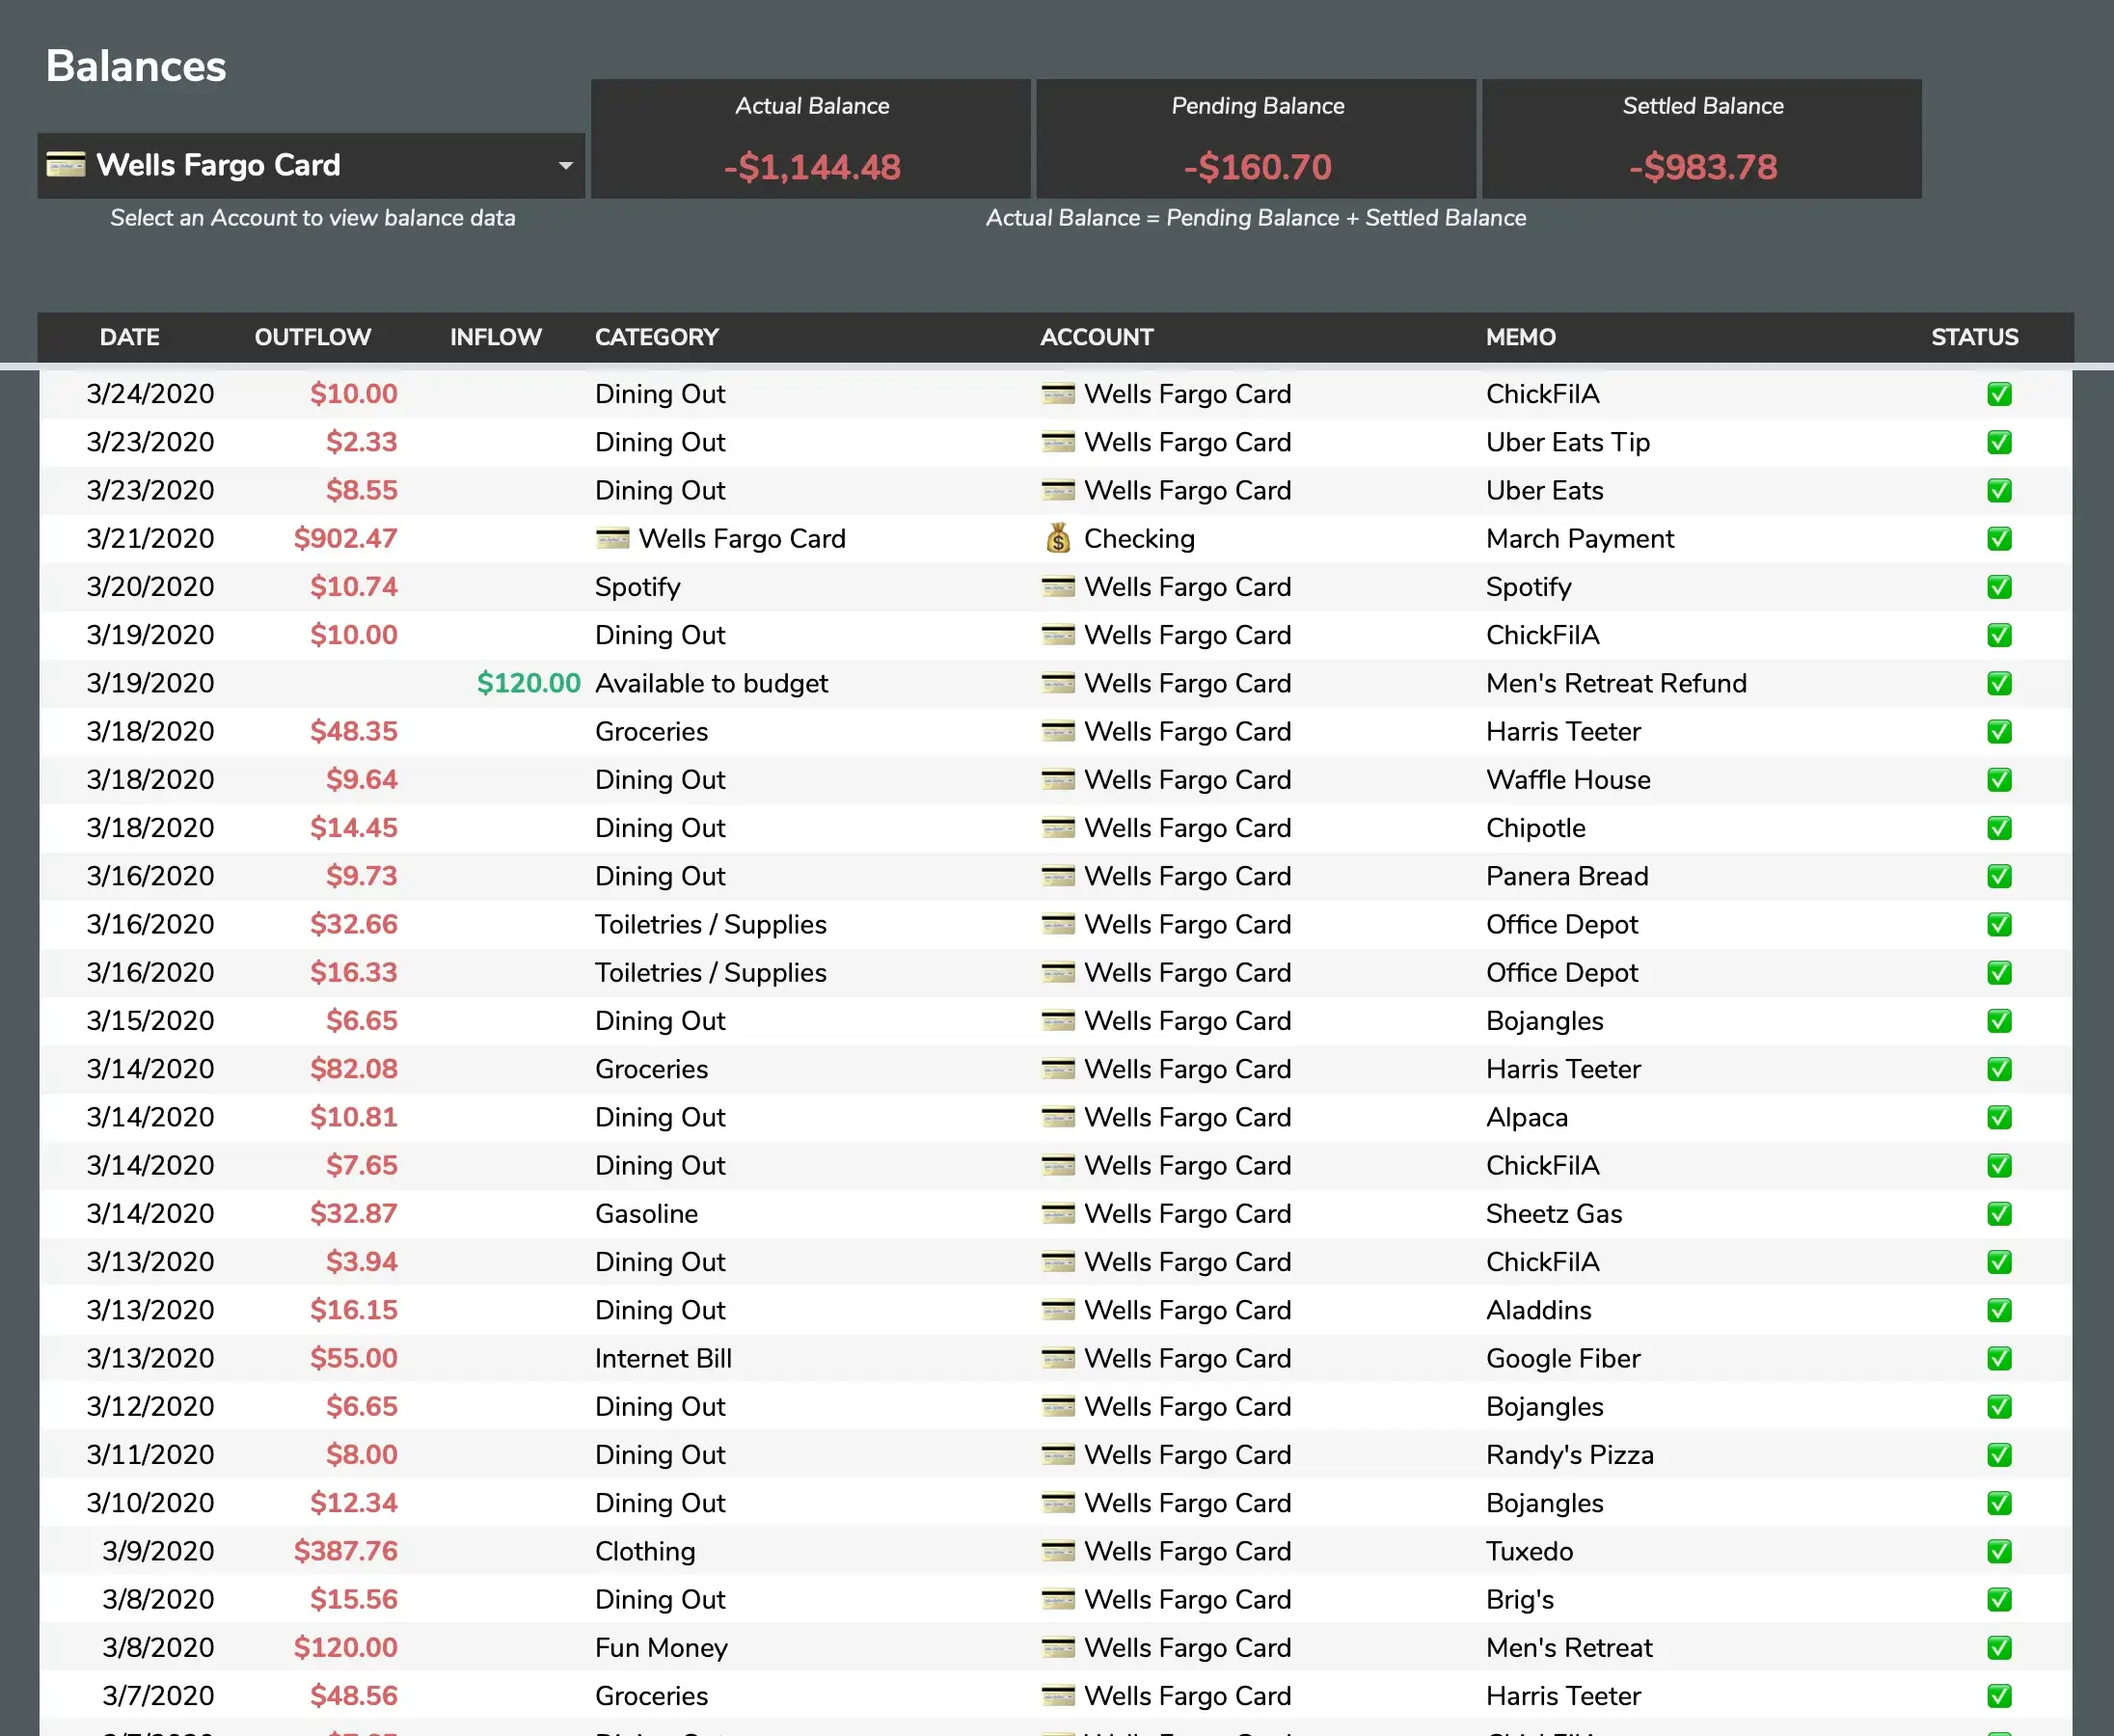Click the $16.33 outflow amount
The height and width of the screenshot is (1736, 2114).
point(353,972)
